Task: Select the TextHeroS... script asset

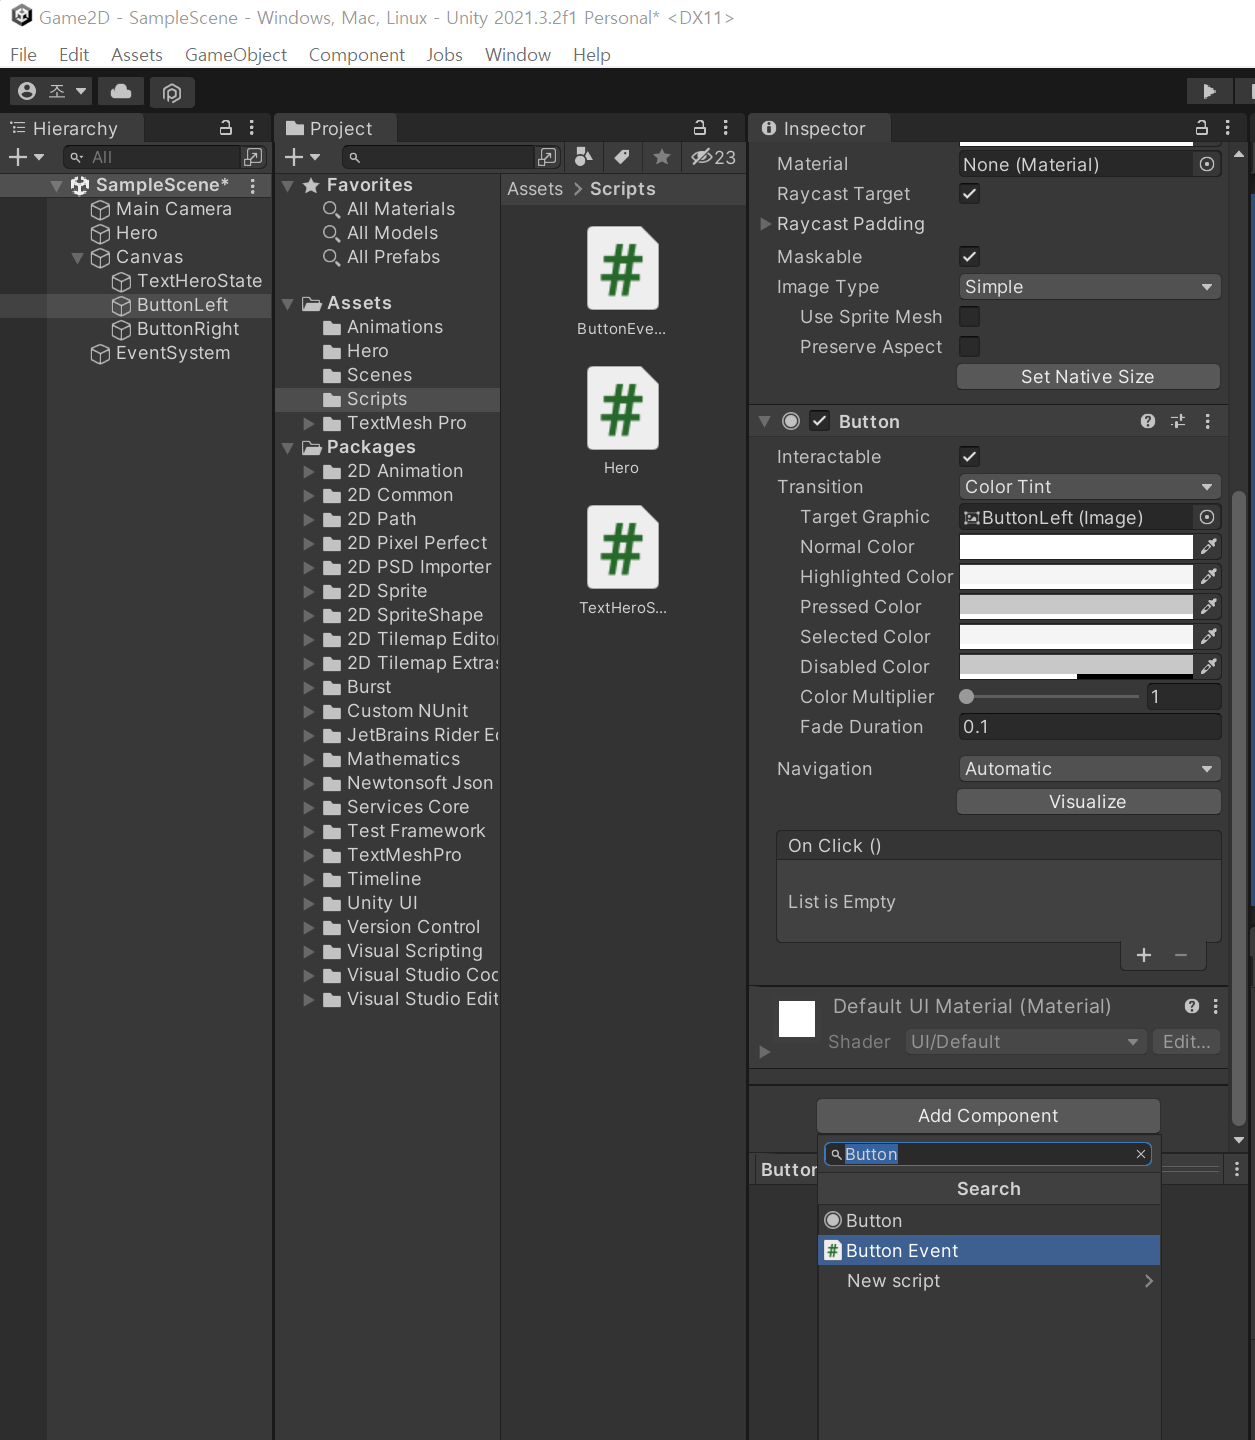Action: tap(622, 561)
